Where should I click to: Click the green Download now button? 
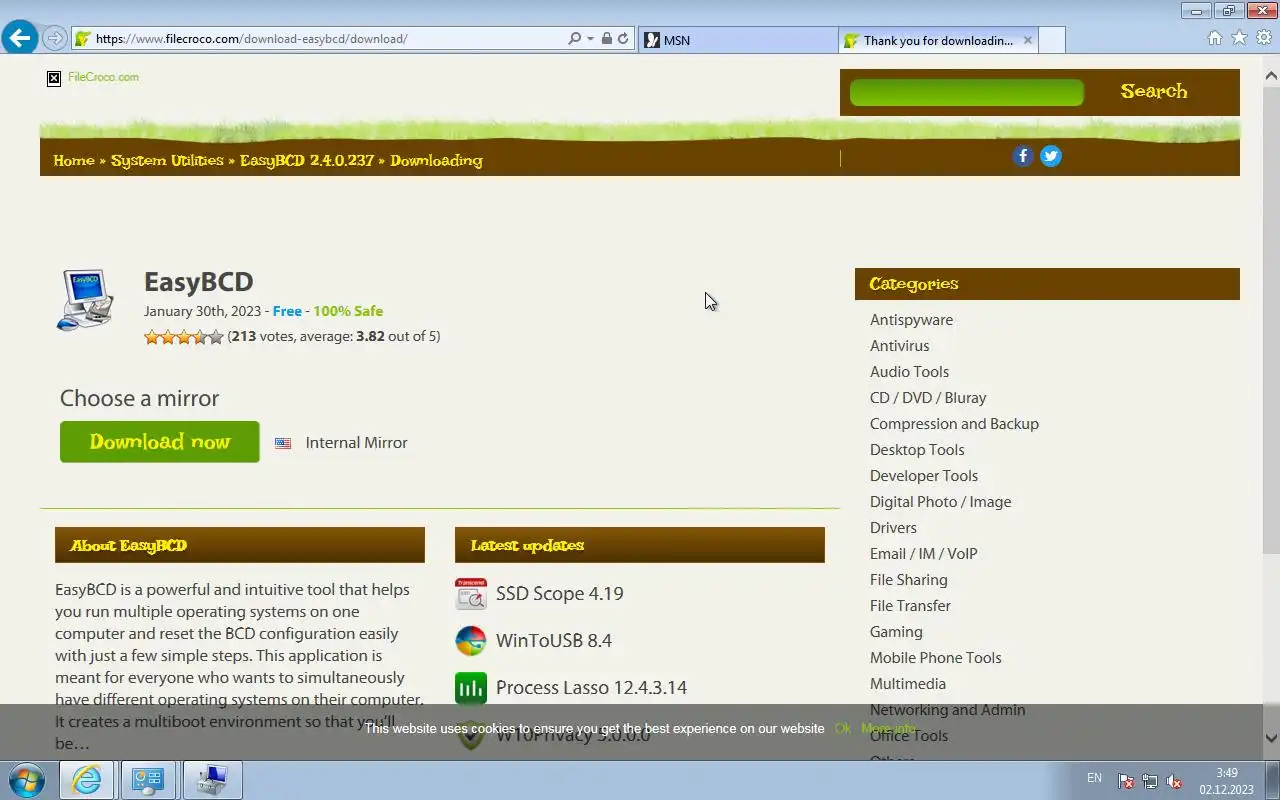(x=160, y=442)
